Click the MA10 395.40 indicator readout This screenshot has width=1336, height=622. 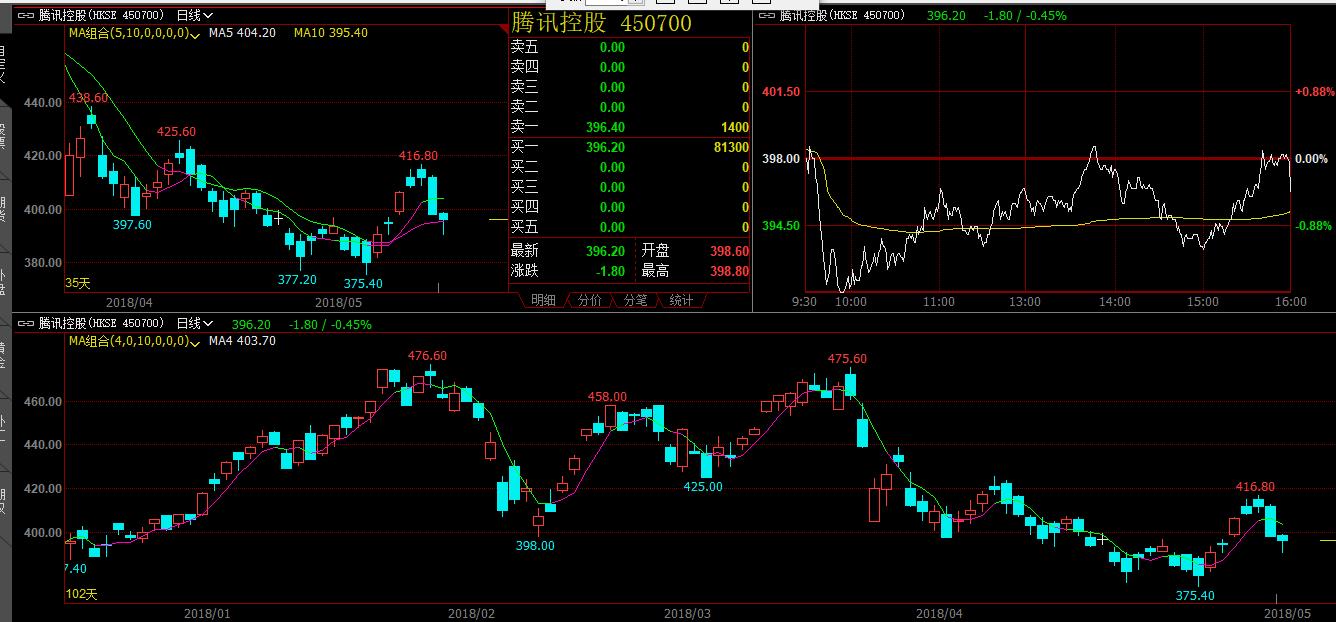pyautogui.click(x=331, y=33)
